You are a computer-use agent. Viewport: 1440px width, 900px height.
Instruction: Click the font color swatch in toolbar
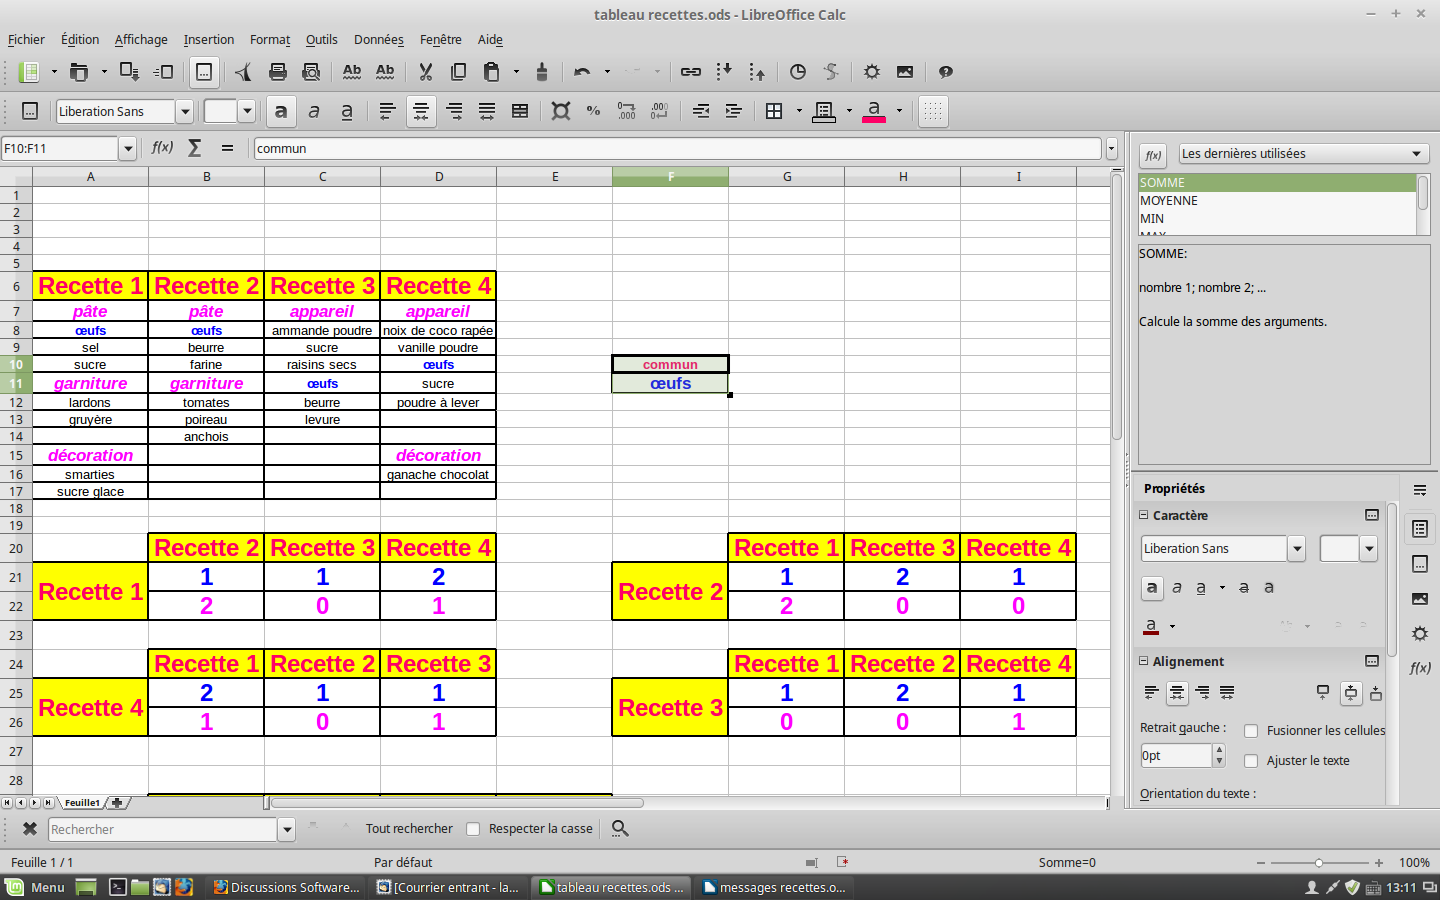873,111
